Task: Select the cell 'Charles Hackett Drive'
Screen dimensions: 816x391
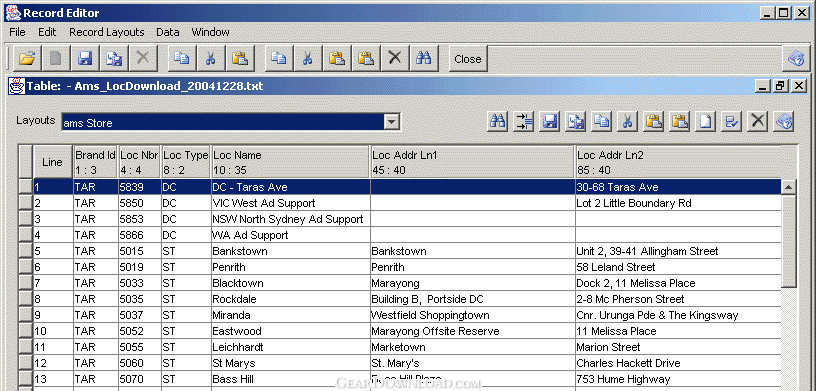Action: tap(678, 363)
